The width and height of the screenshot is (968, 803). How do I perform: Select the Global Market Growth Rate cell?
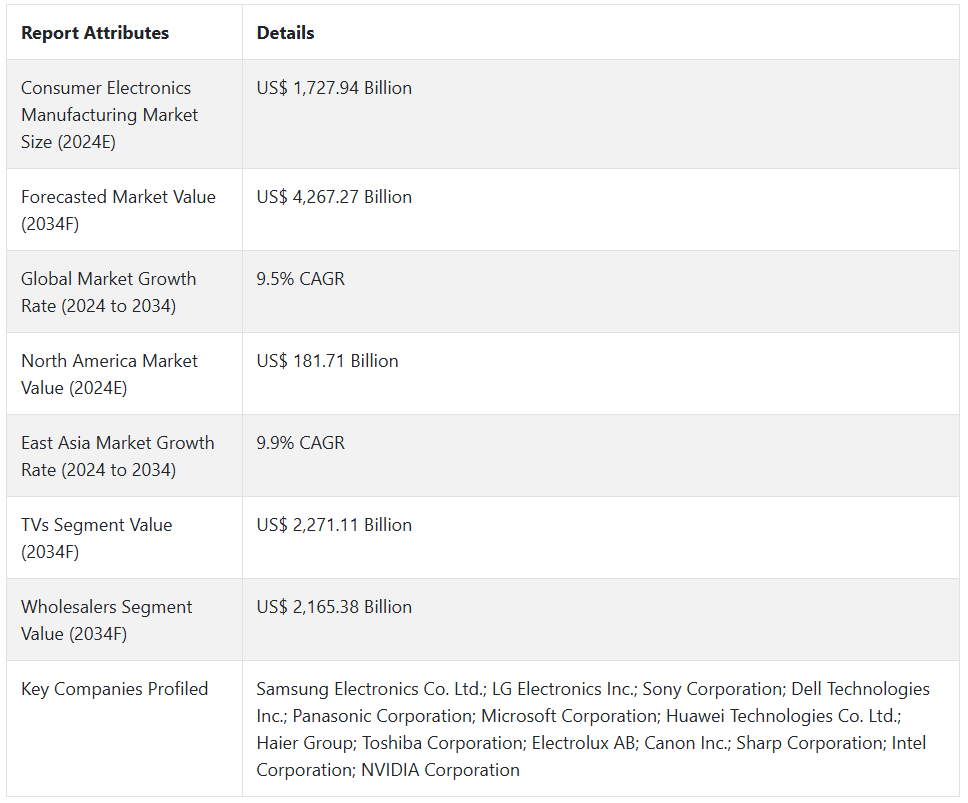(108, 292)
